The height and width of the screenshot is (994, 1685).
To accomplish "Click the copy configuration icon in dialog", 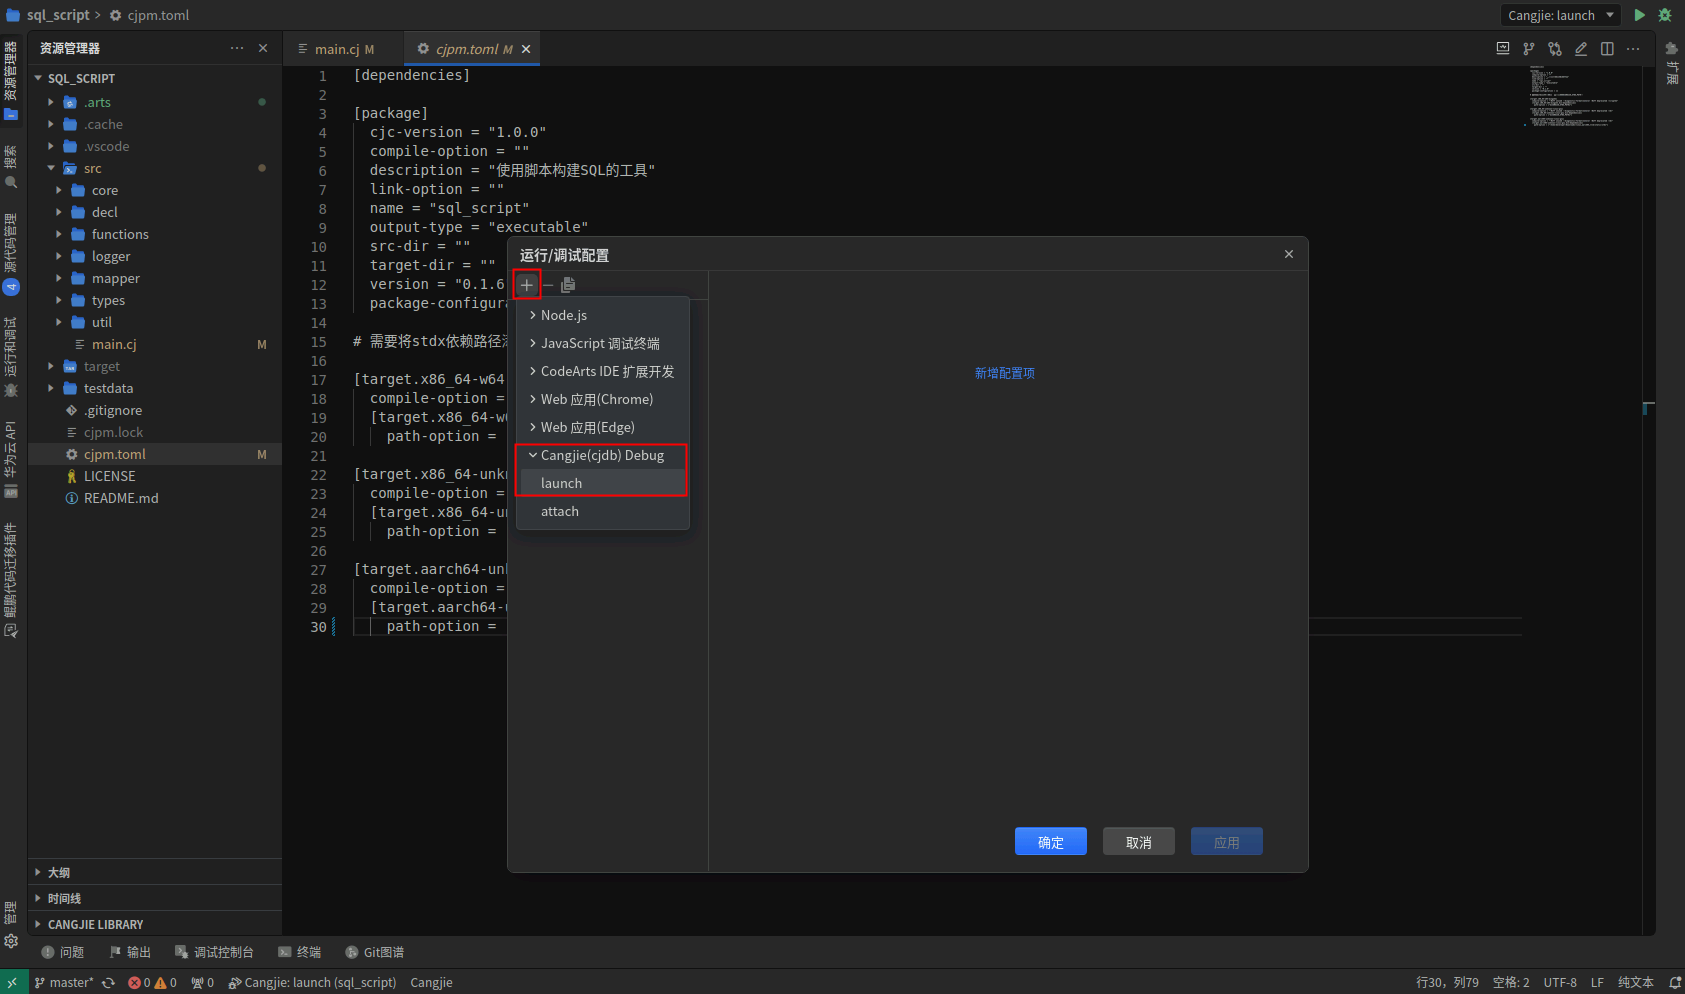I will coord(568,285).
